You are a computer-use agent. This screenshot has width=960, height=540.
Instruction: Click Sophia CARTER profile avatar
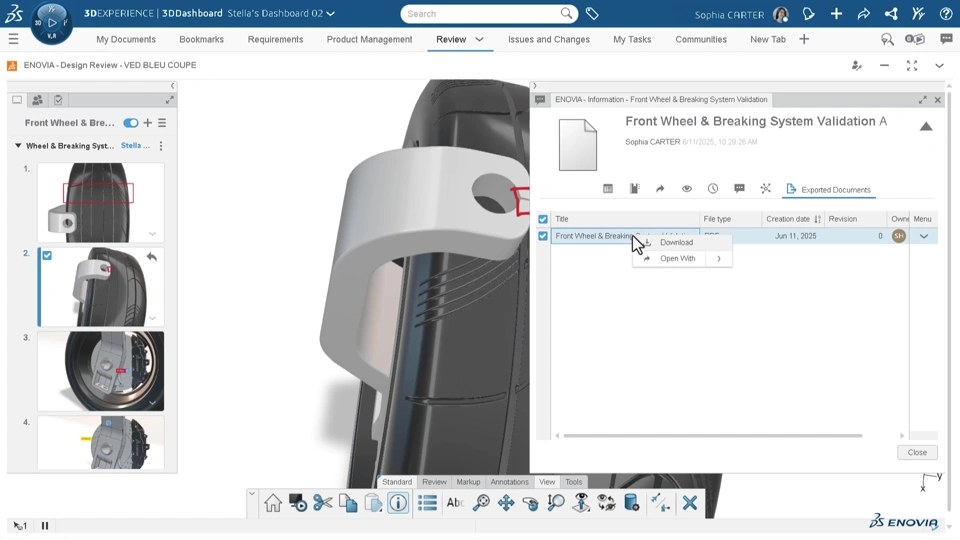[781, 14]
